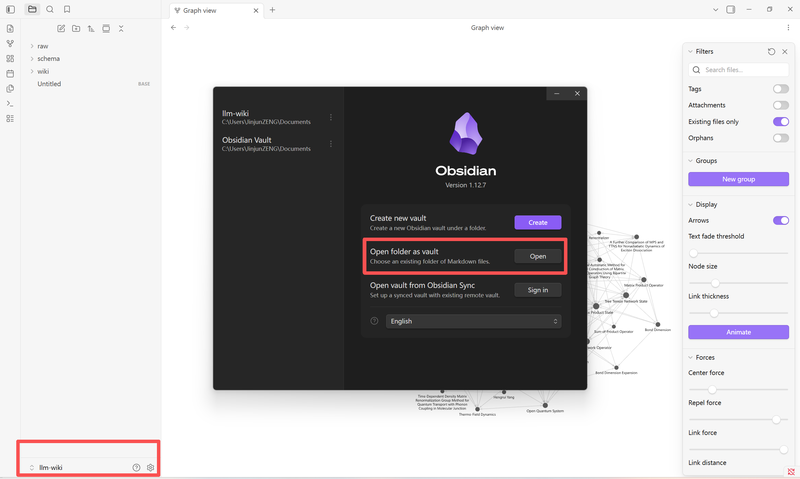Screen dimensions: 800x479
Task: Navigate forward in Graph view
Action: coord(187,28)
